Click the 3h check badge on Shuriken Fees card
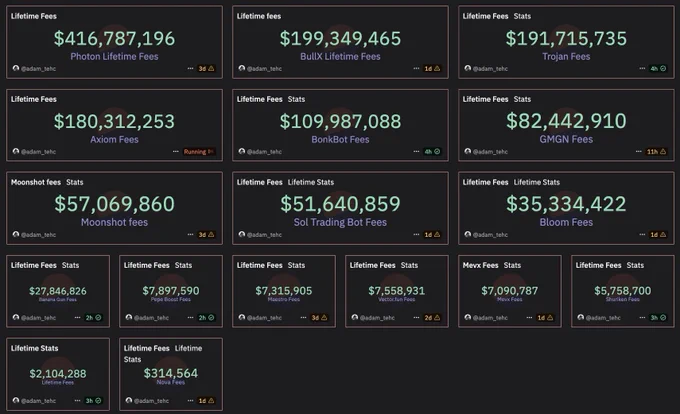 658,318
